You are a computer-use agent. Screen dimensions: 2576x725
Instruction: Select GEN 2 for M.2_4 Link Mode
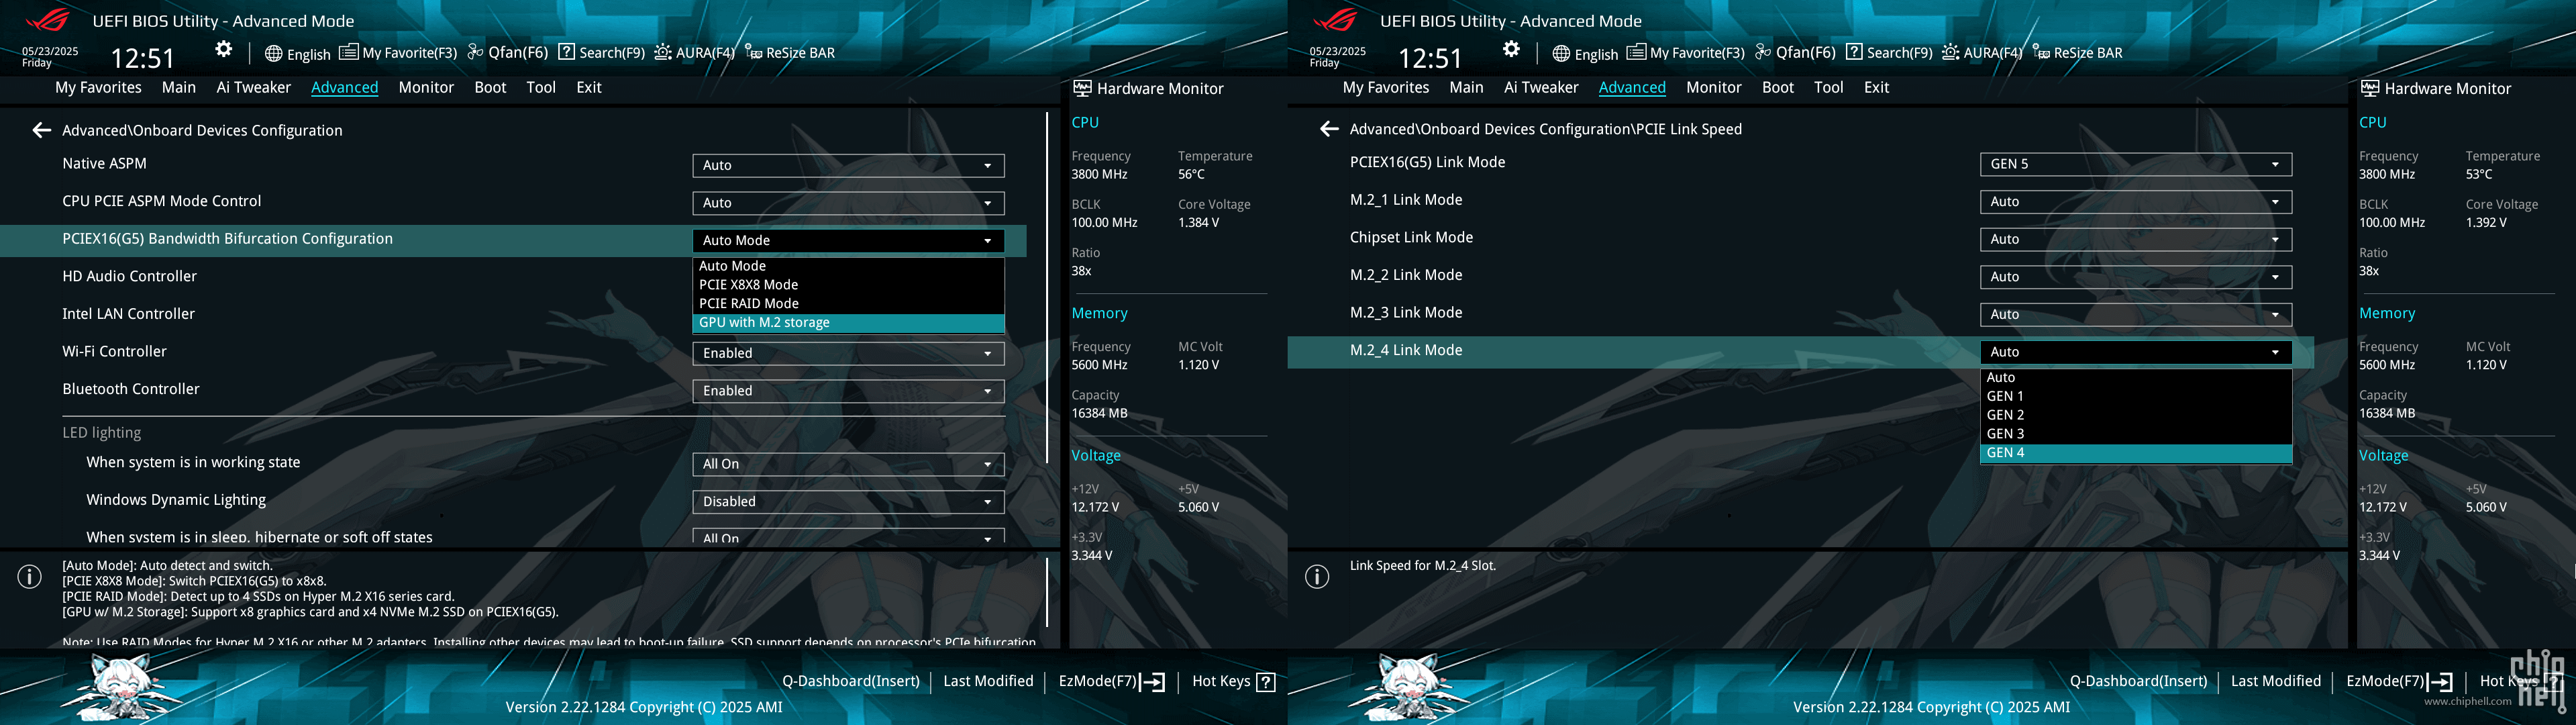[x=2136, y=415]
